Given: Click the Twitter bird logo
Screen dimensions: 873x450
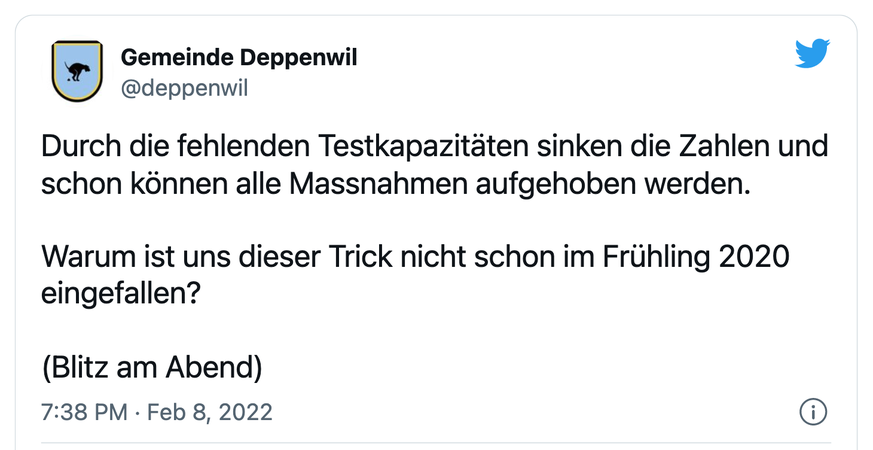Looking at the screenshot, I should click(812, 53).
